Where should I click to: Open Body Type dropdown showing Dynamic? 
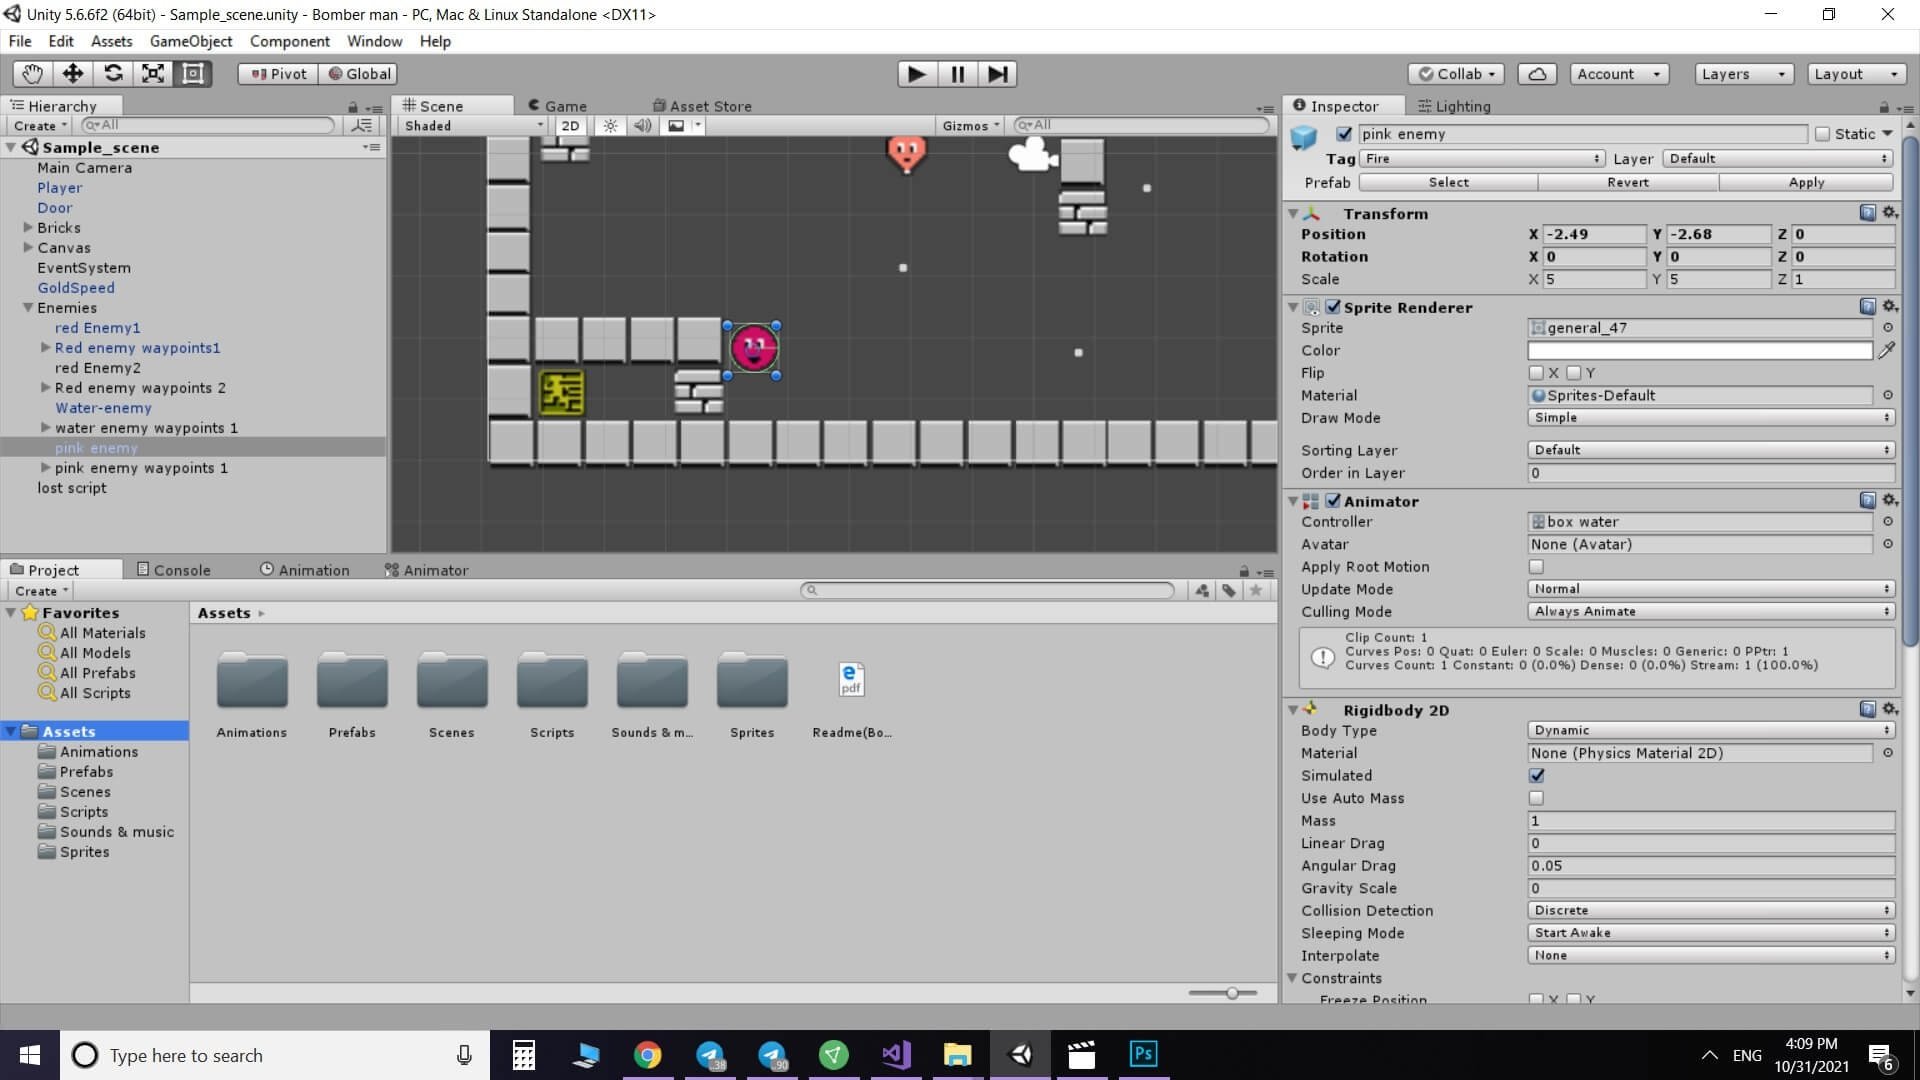(x=1711, y=731)
